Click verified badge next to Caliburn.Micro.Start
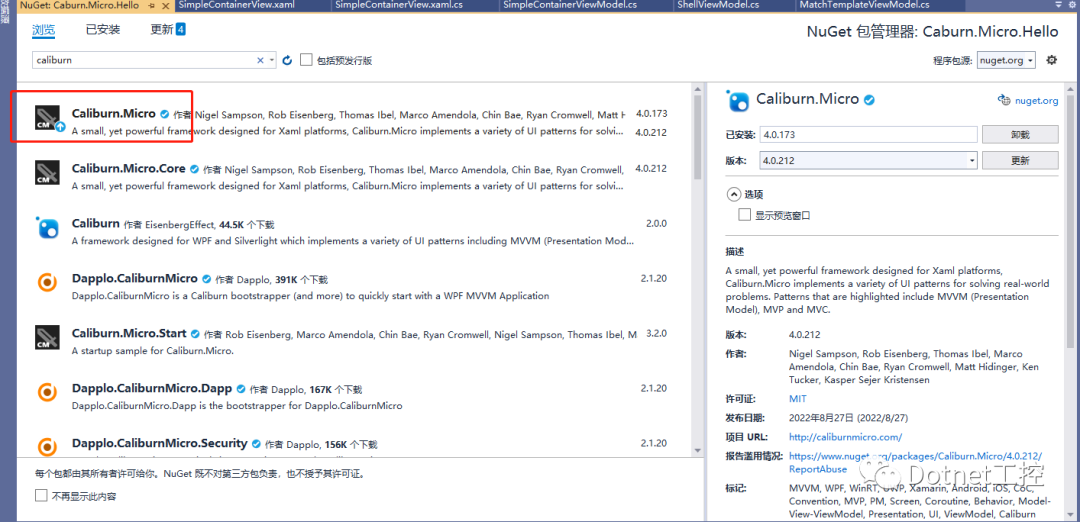The height and width of the screenshot is (522, 1080). click(195, 334)
